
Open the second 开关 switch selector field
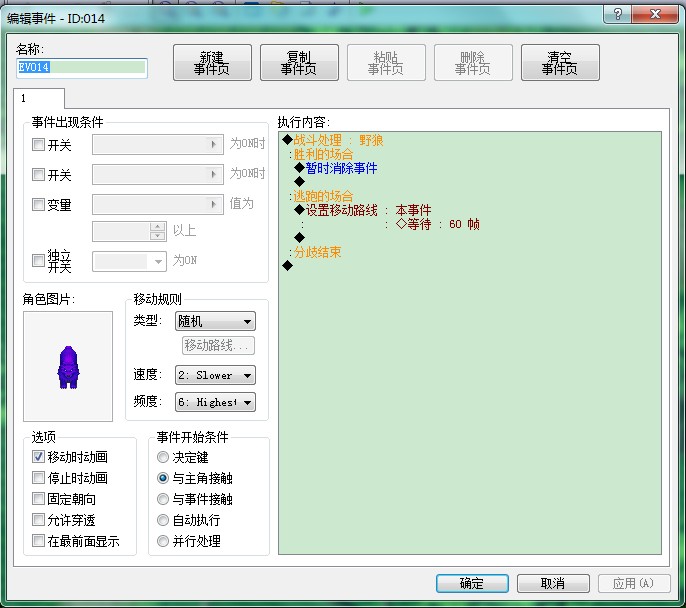tap(158, 174)
